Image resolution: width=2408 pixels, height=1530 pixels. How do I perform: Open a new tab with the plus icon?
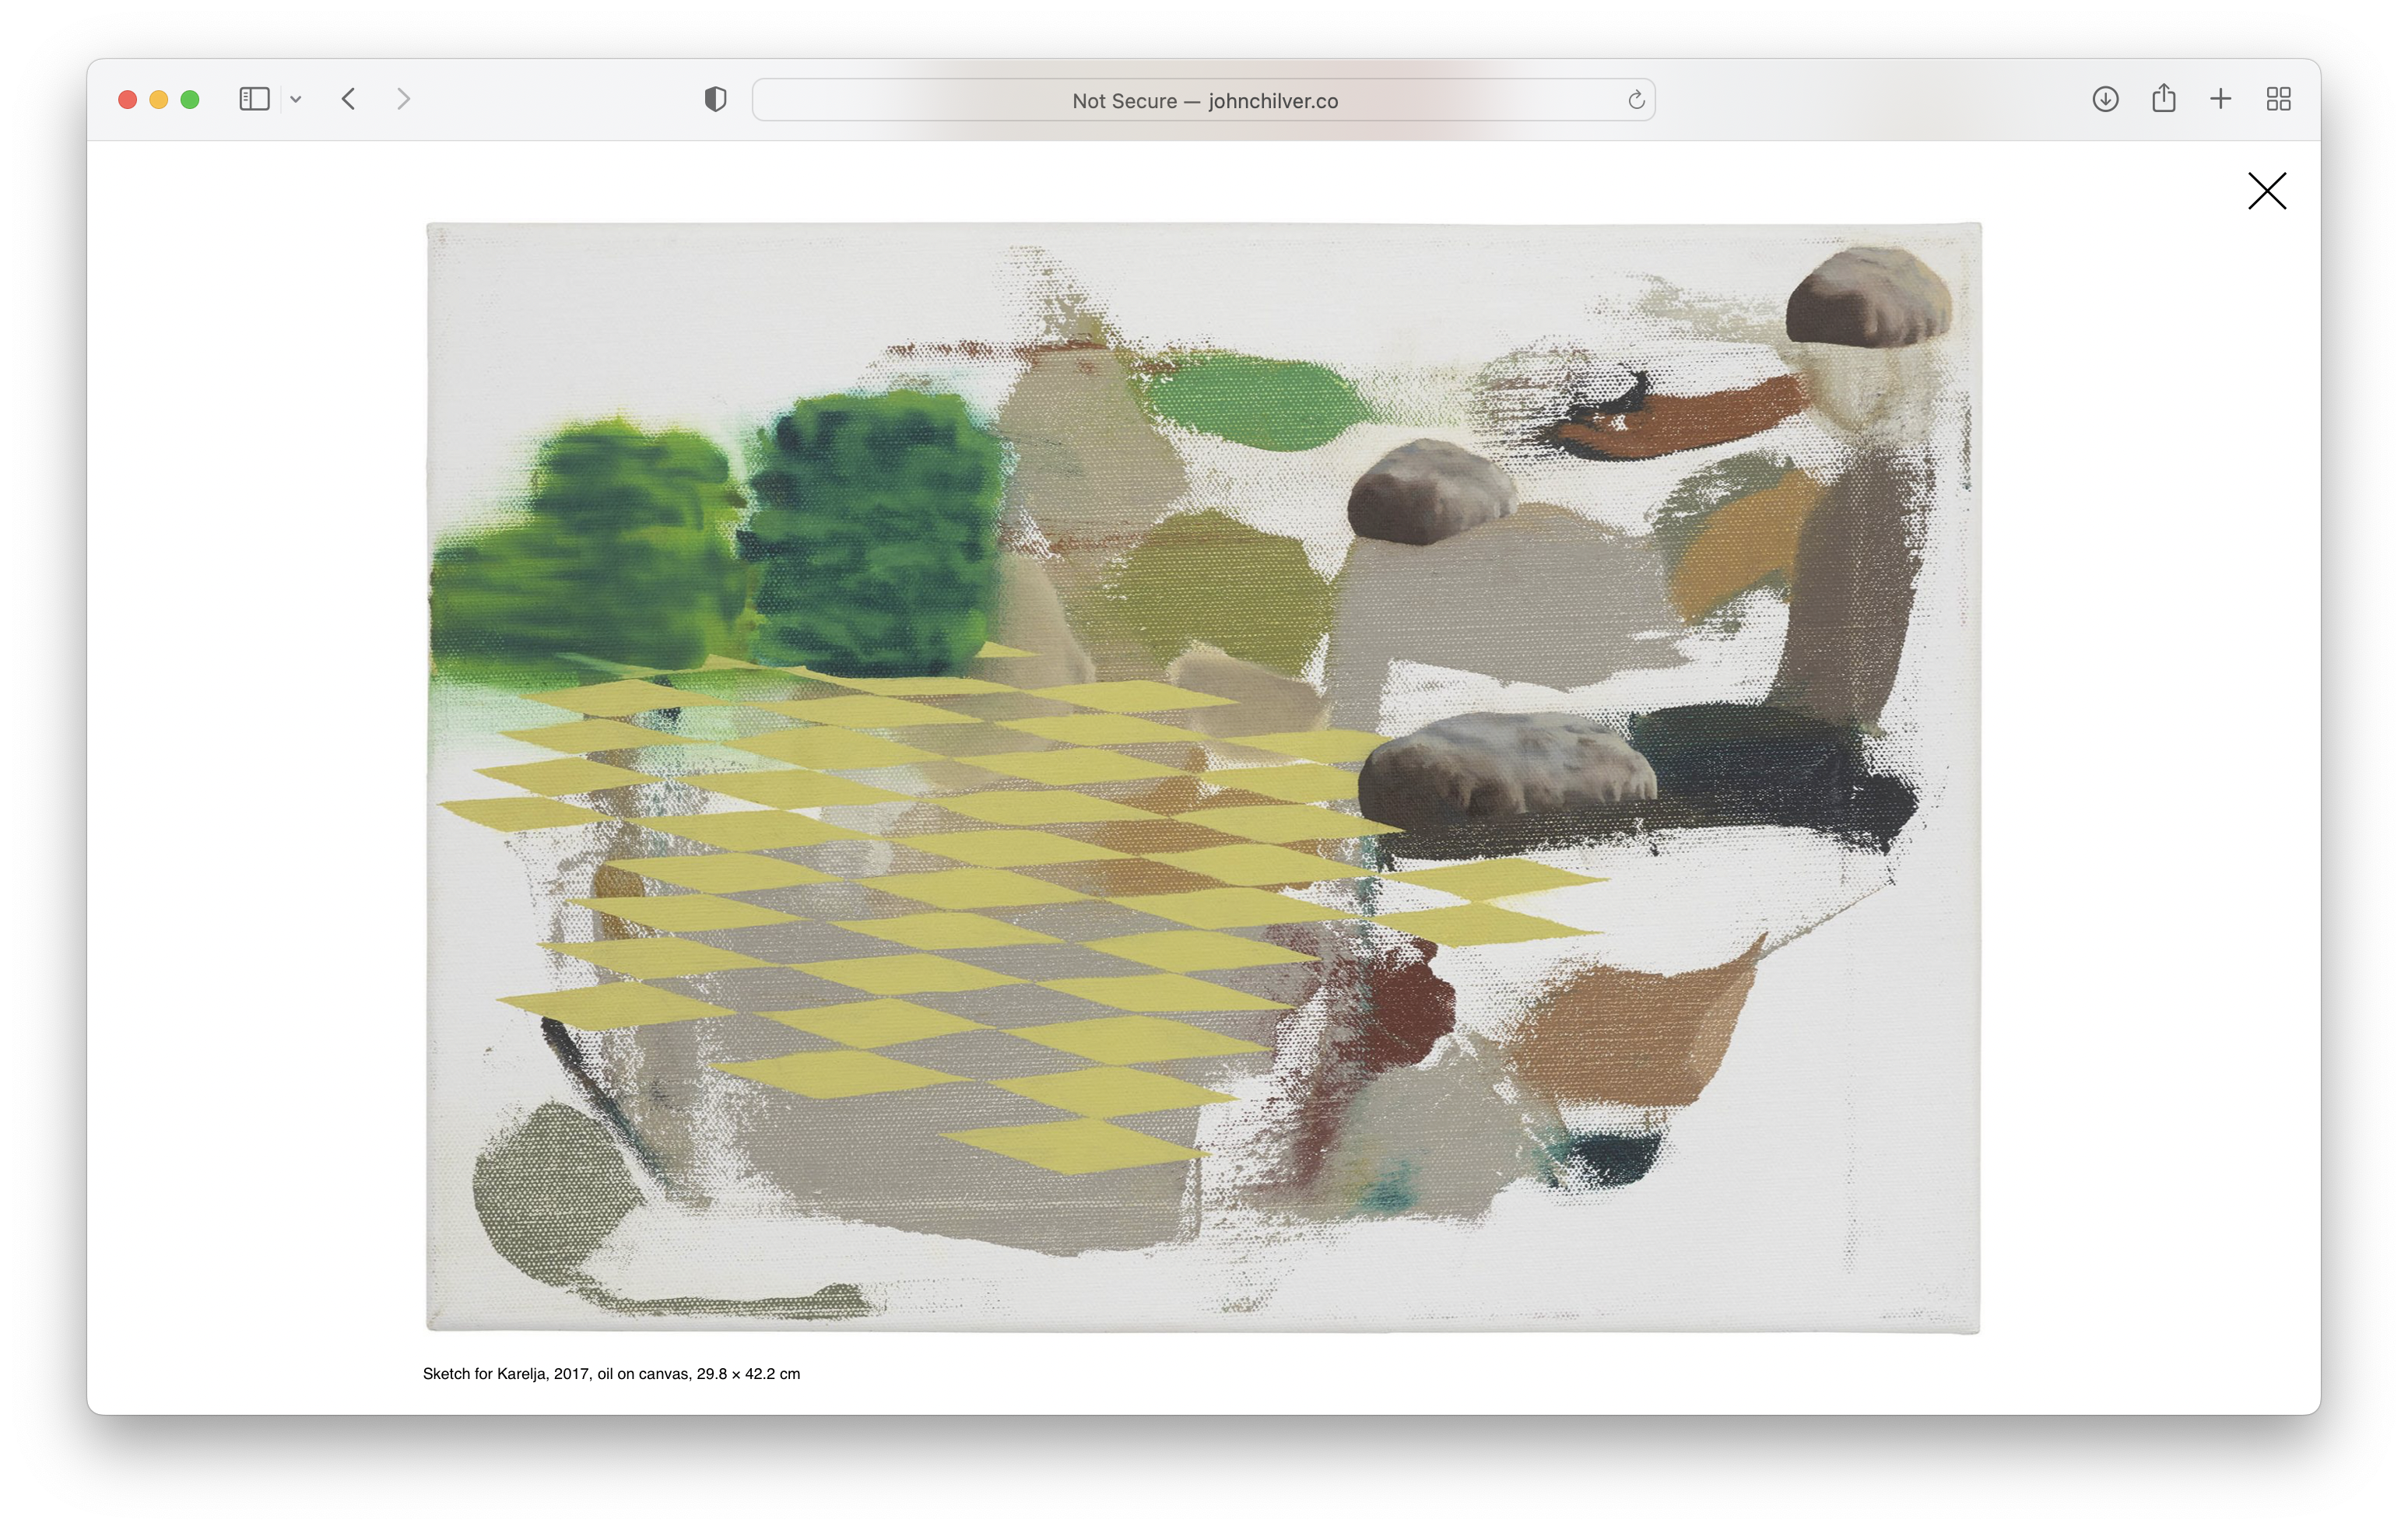coord(2220,99)
